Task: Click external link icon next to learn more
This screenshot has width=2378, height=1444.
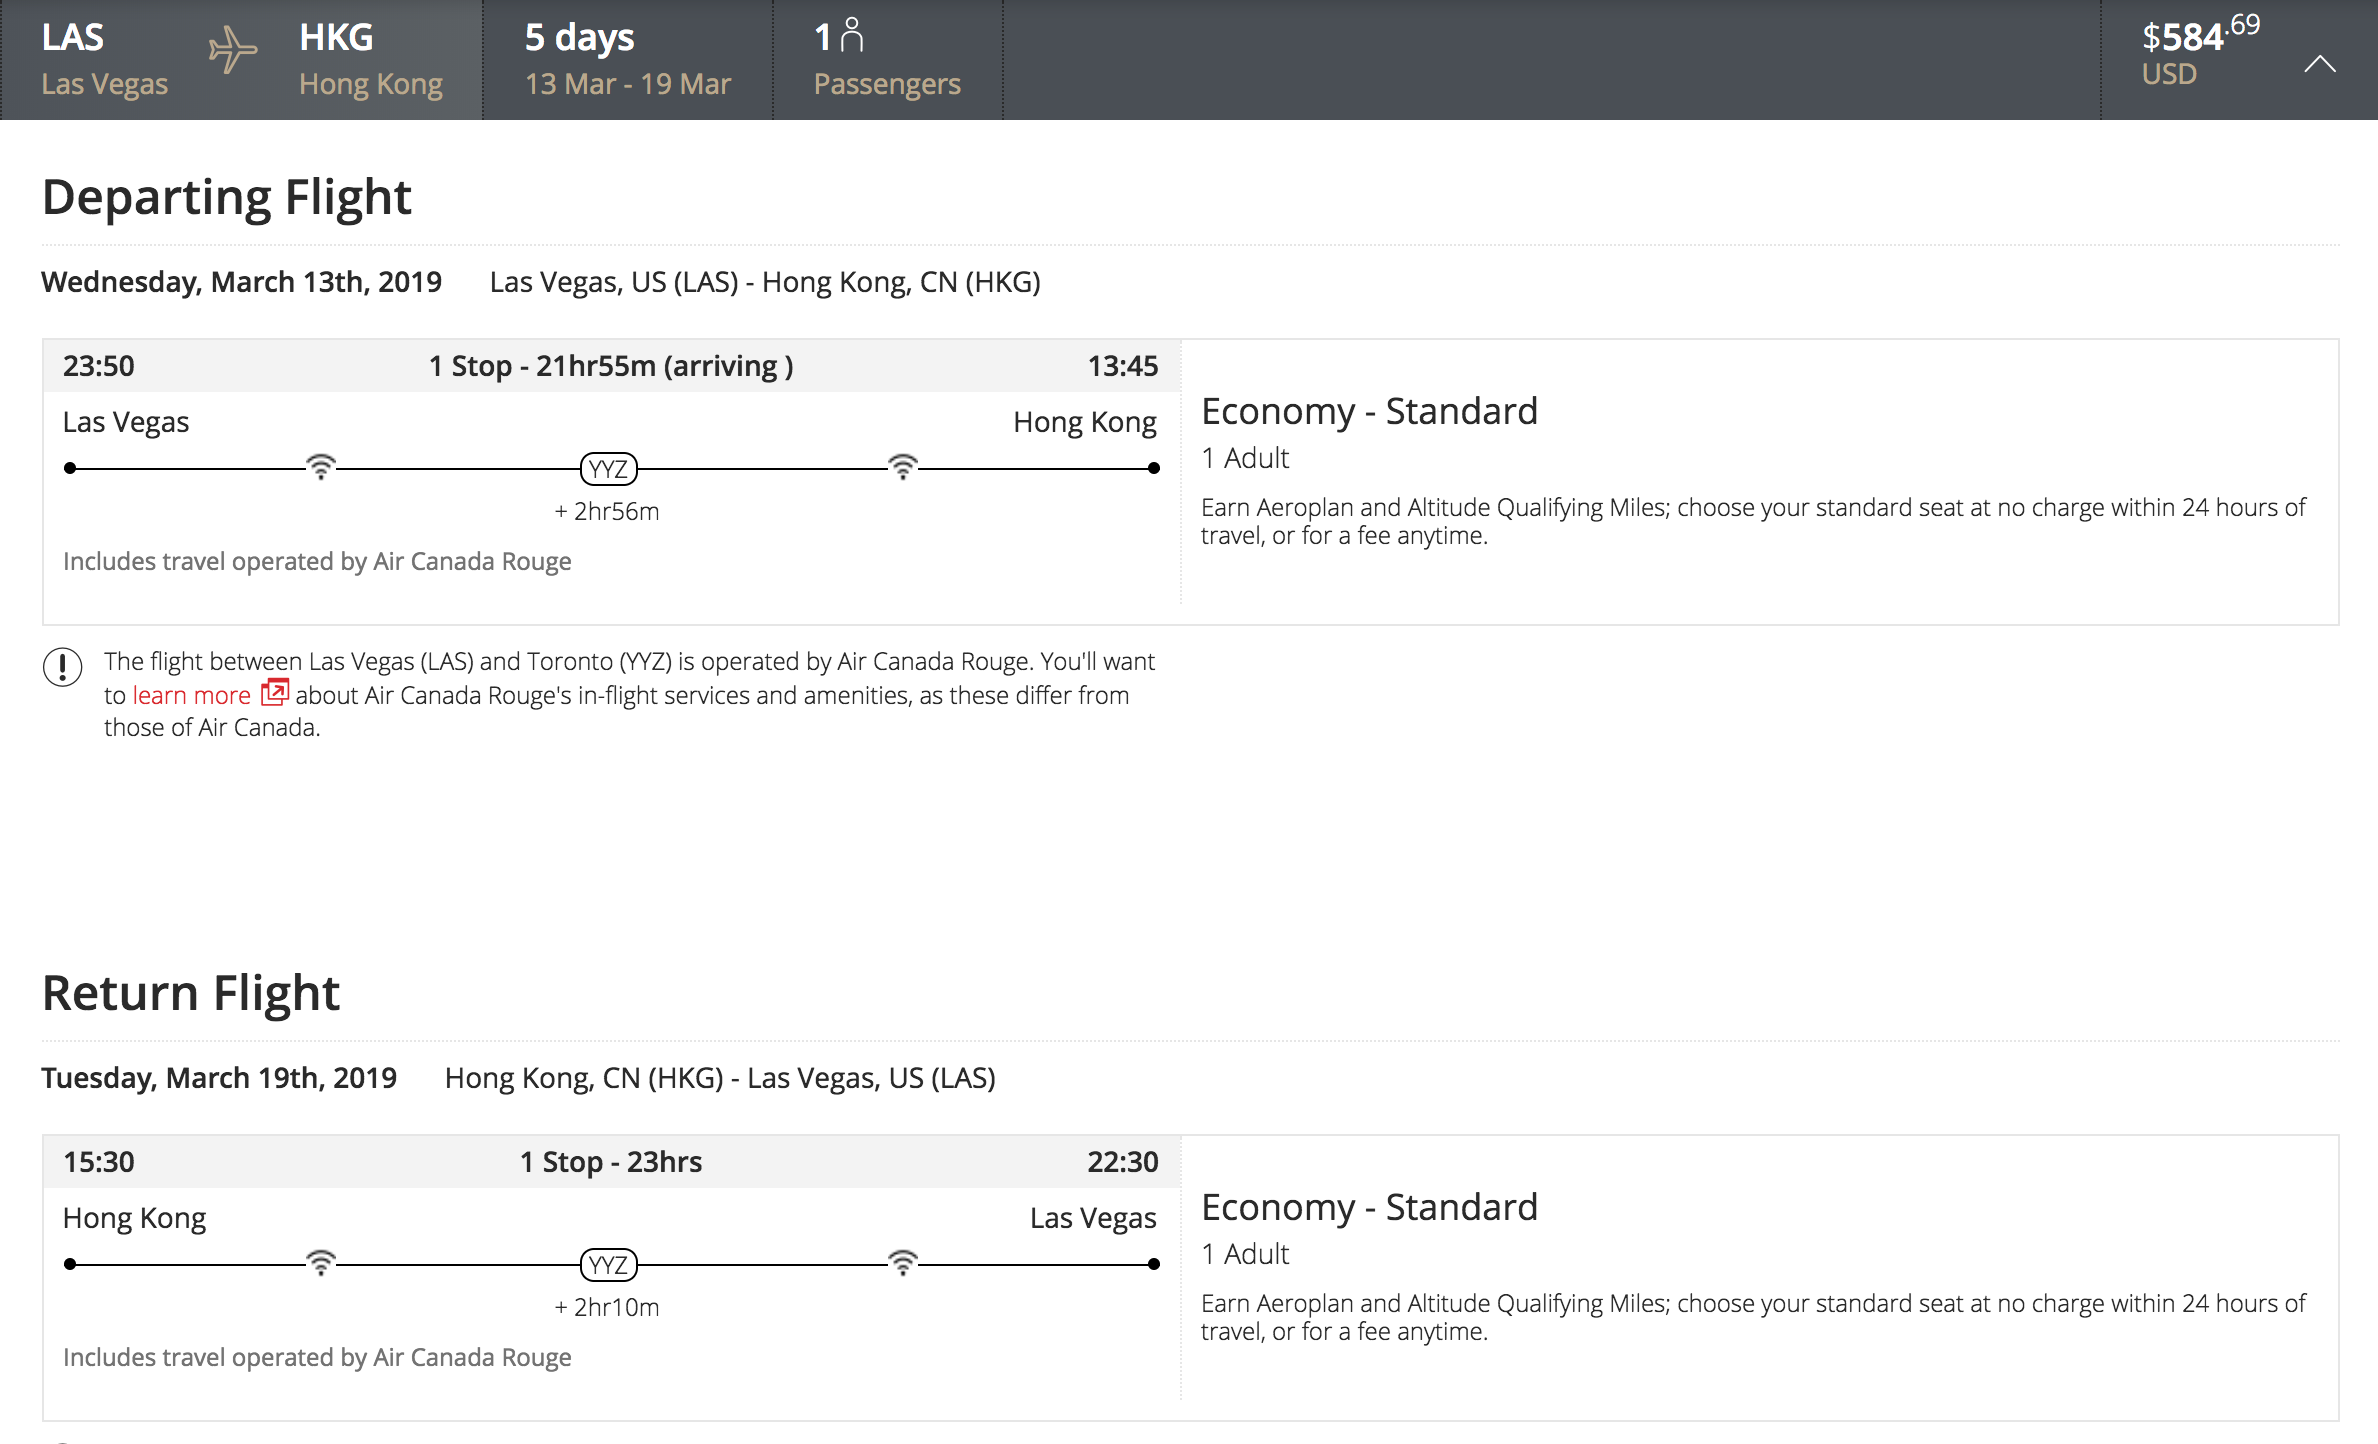Action: click(275, 692)
